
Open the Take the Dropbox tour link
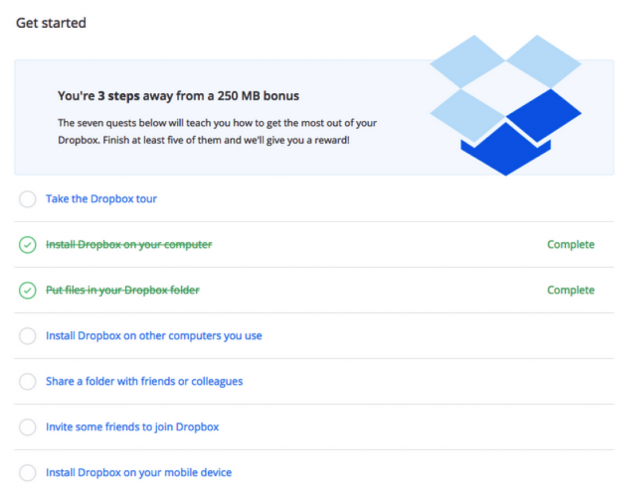point(101,199)
